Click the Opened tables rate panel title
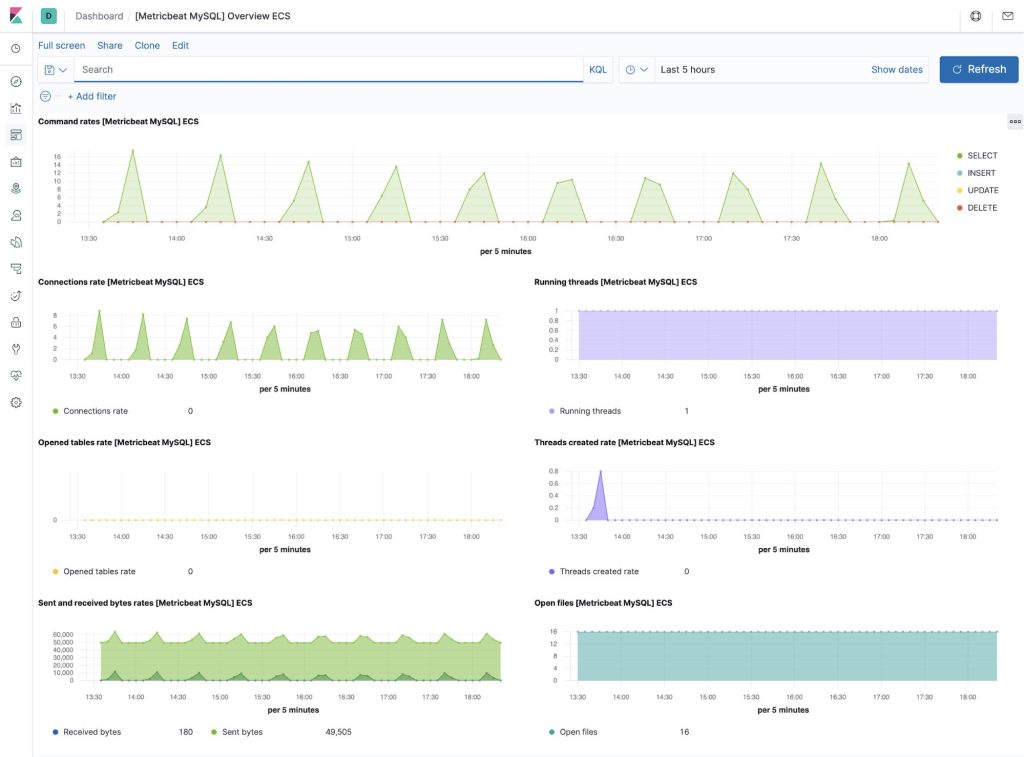This screenshot has width=1024, height=757. pos(124,443)
